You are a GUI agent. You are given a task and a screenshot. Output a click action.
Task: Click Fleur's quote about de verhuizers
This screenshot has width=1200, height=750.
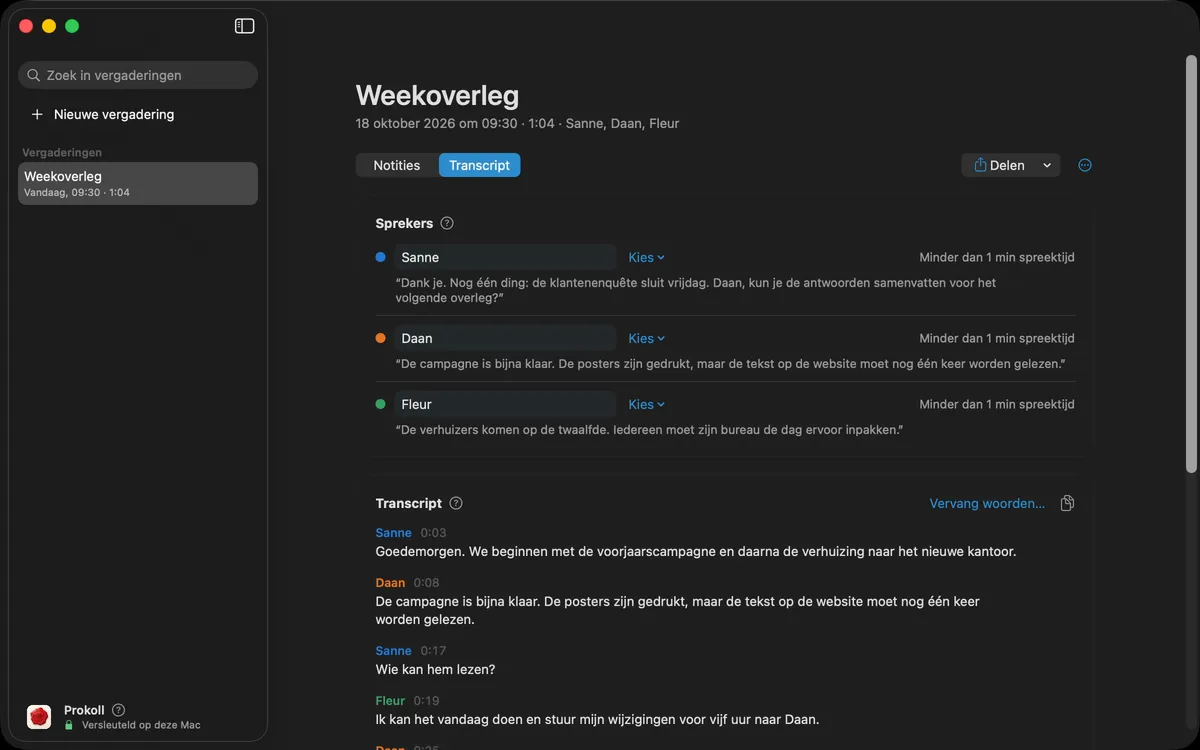coord(649,430)
